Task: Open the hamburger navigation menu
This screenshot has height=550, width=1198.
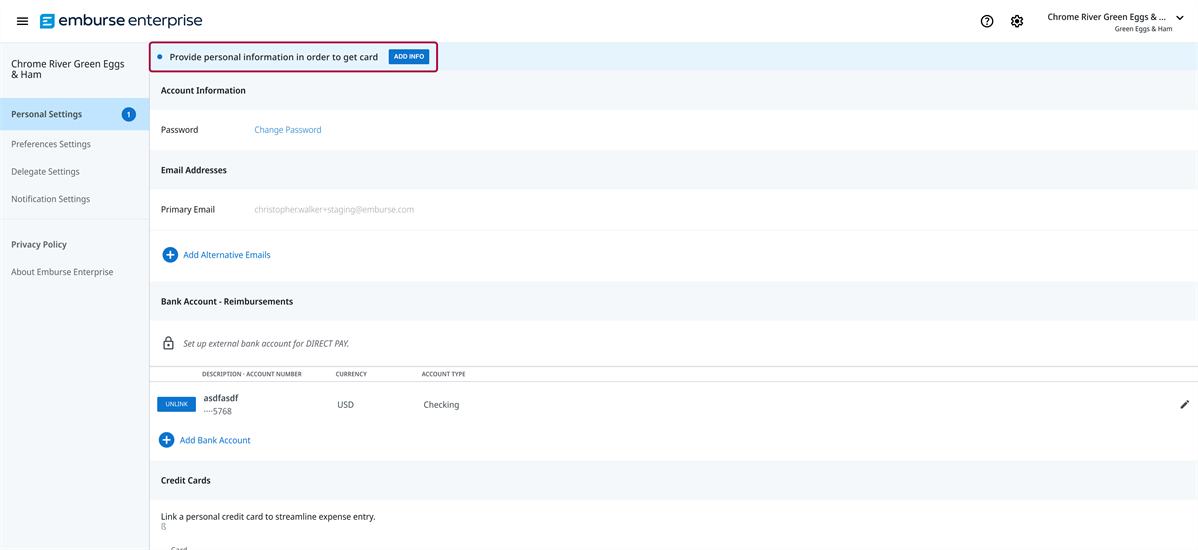Action: click(x=22, y=21)
